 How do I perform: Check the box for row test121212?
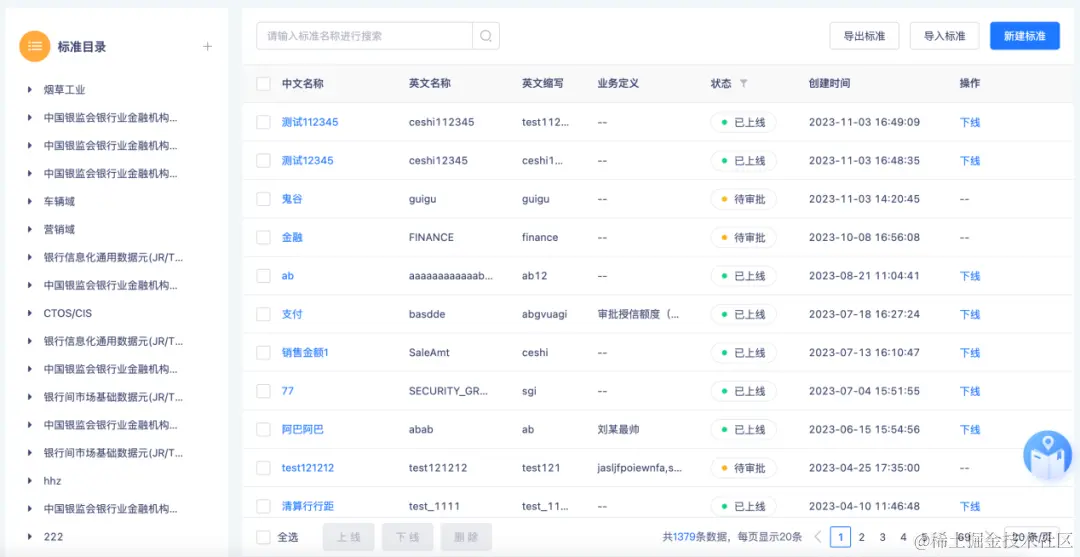(263, 468)
